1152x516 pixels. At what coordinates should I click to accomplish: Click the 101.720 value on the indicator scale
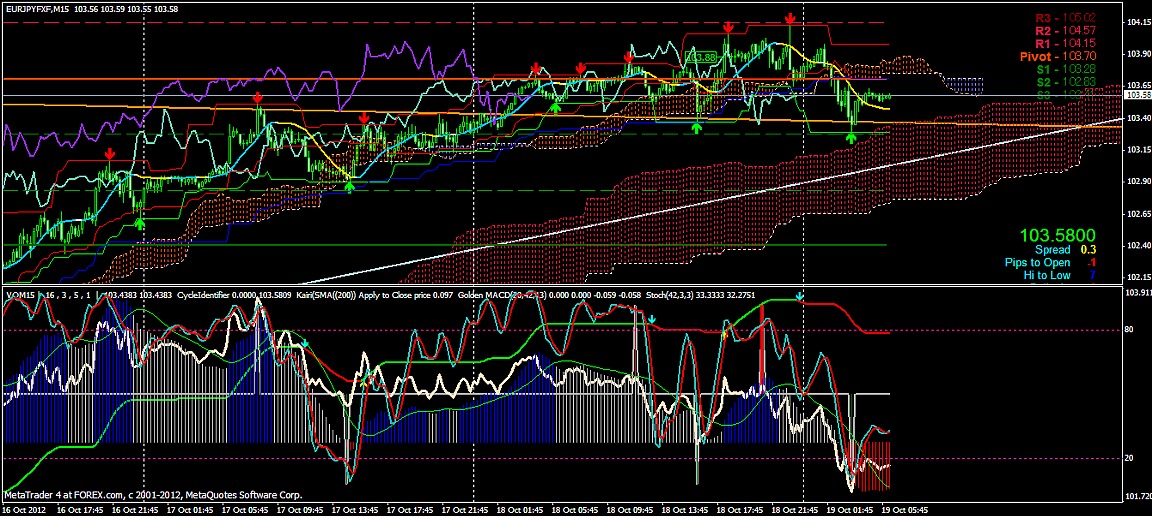[1138, 496]
